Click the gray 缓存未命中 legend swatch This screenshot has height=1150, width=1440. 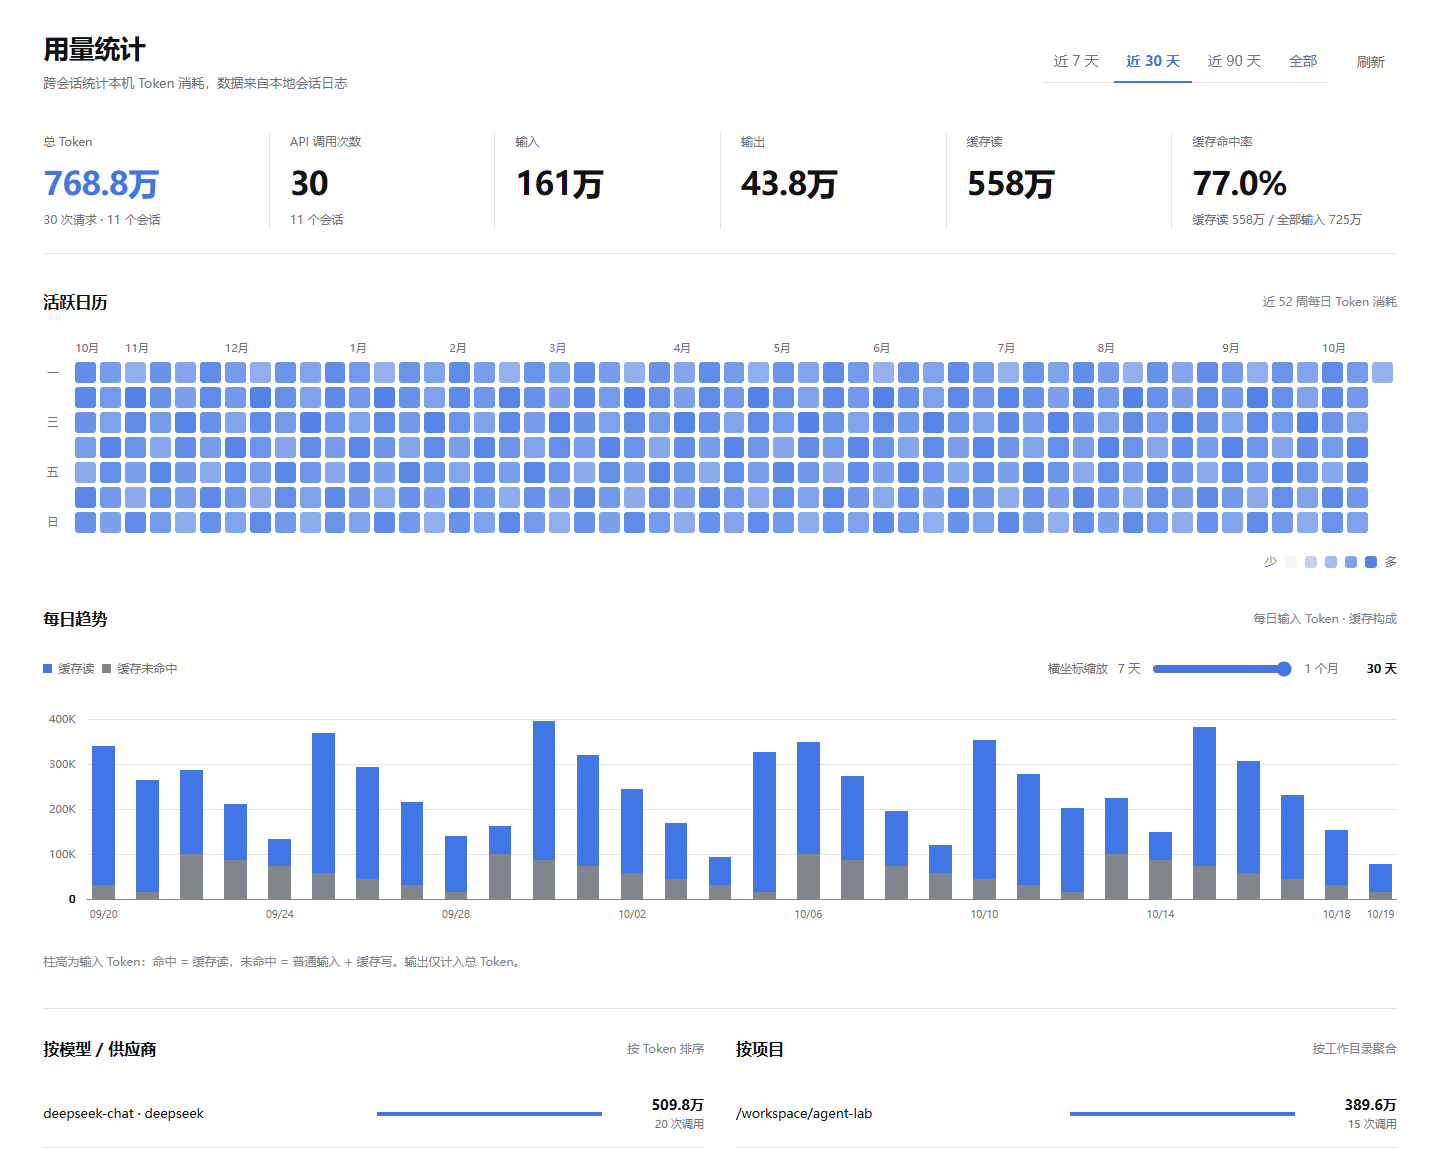tap(107, 669)
